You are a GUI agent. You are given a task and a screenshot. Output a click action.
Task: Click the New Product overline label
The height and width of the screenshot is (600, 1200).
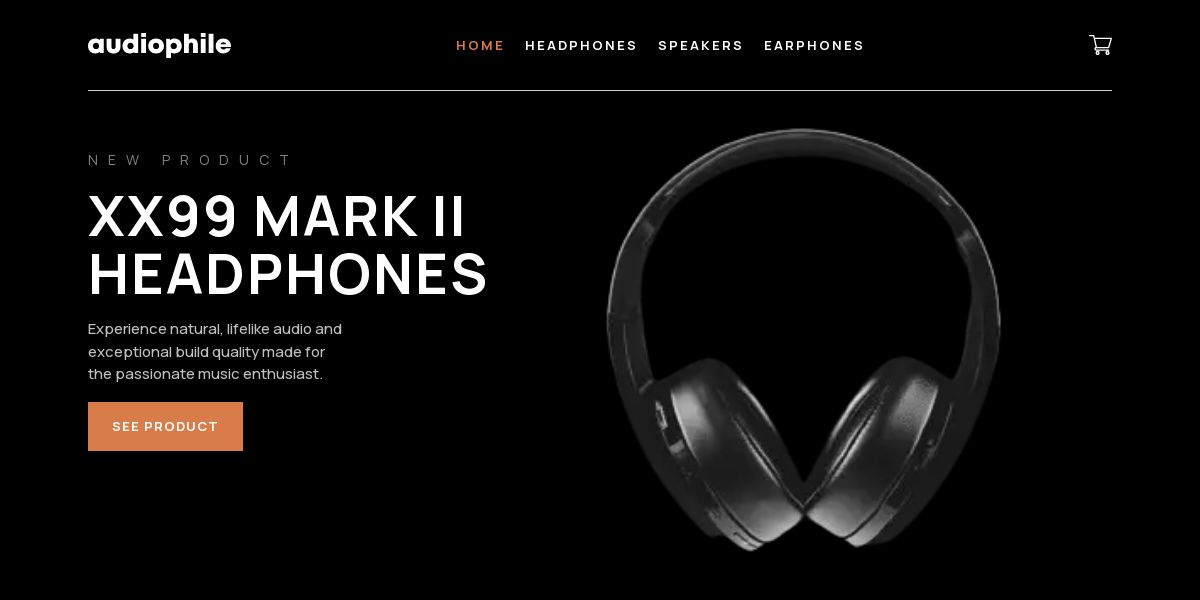[x=189, y=160]
